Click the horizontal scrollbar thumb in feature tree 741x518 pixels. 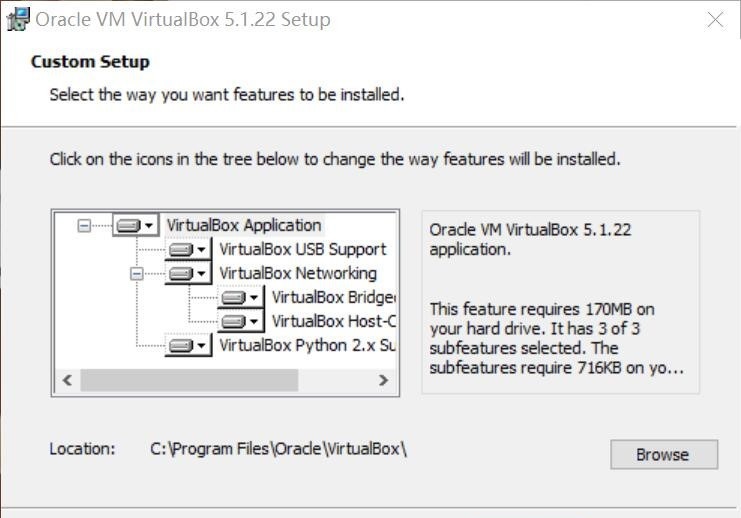pos(189,380)
